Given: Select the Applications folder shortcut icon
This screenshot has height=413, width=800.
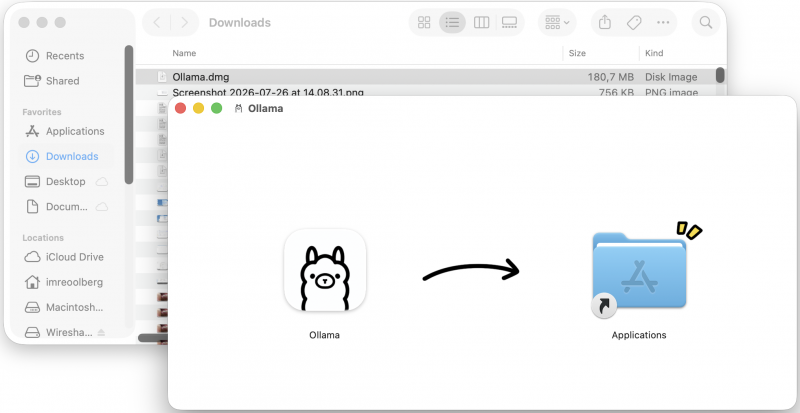Looking at the screenshot, I should [639, 271].
